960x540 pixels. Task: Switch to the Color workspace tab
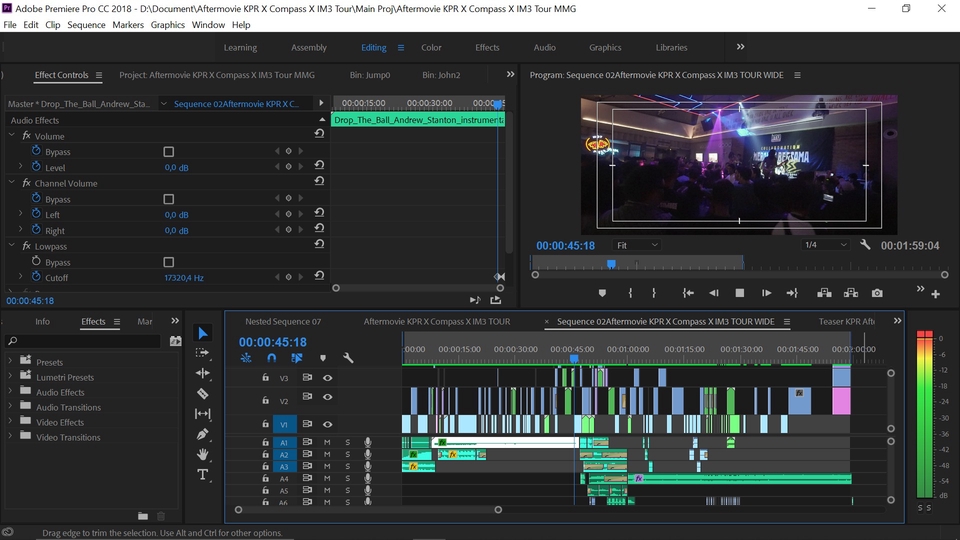coord(431,47)
